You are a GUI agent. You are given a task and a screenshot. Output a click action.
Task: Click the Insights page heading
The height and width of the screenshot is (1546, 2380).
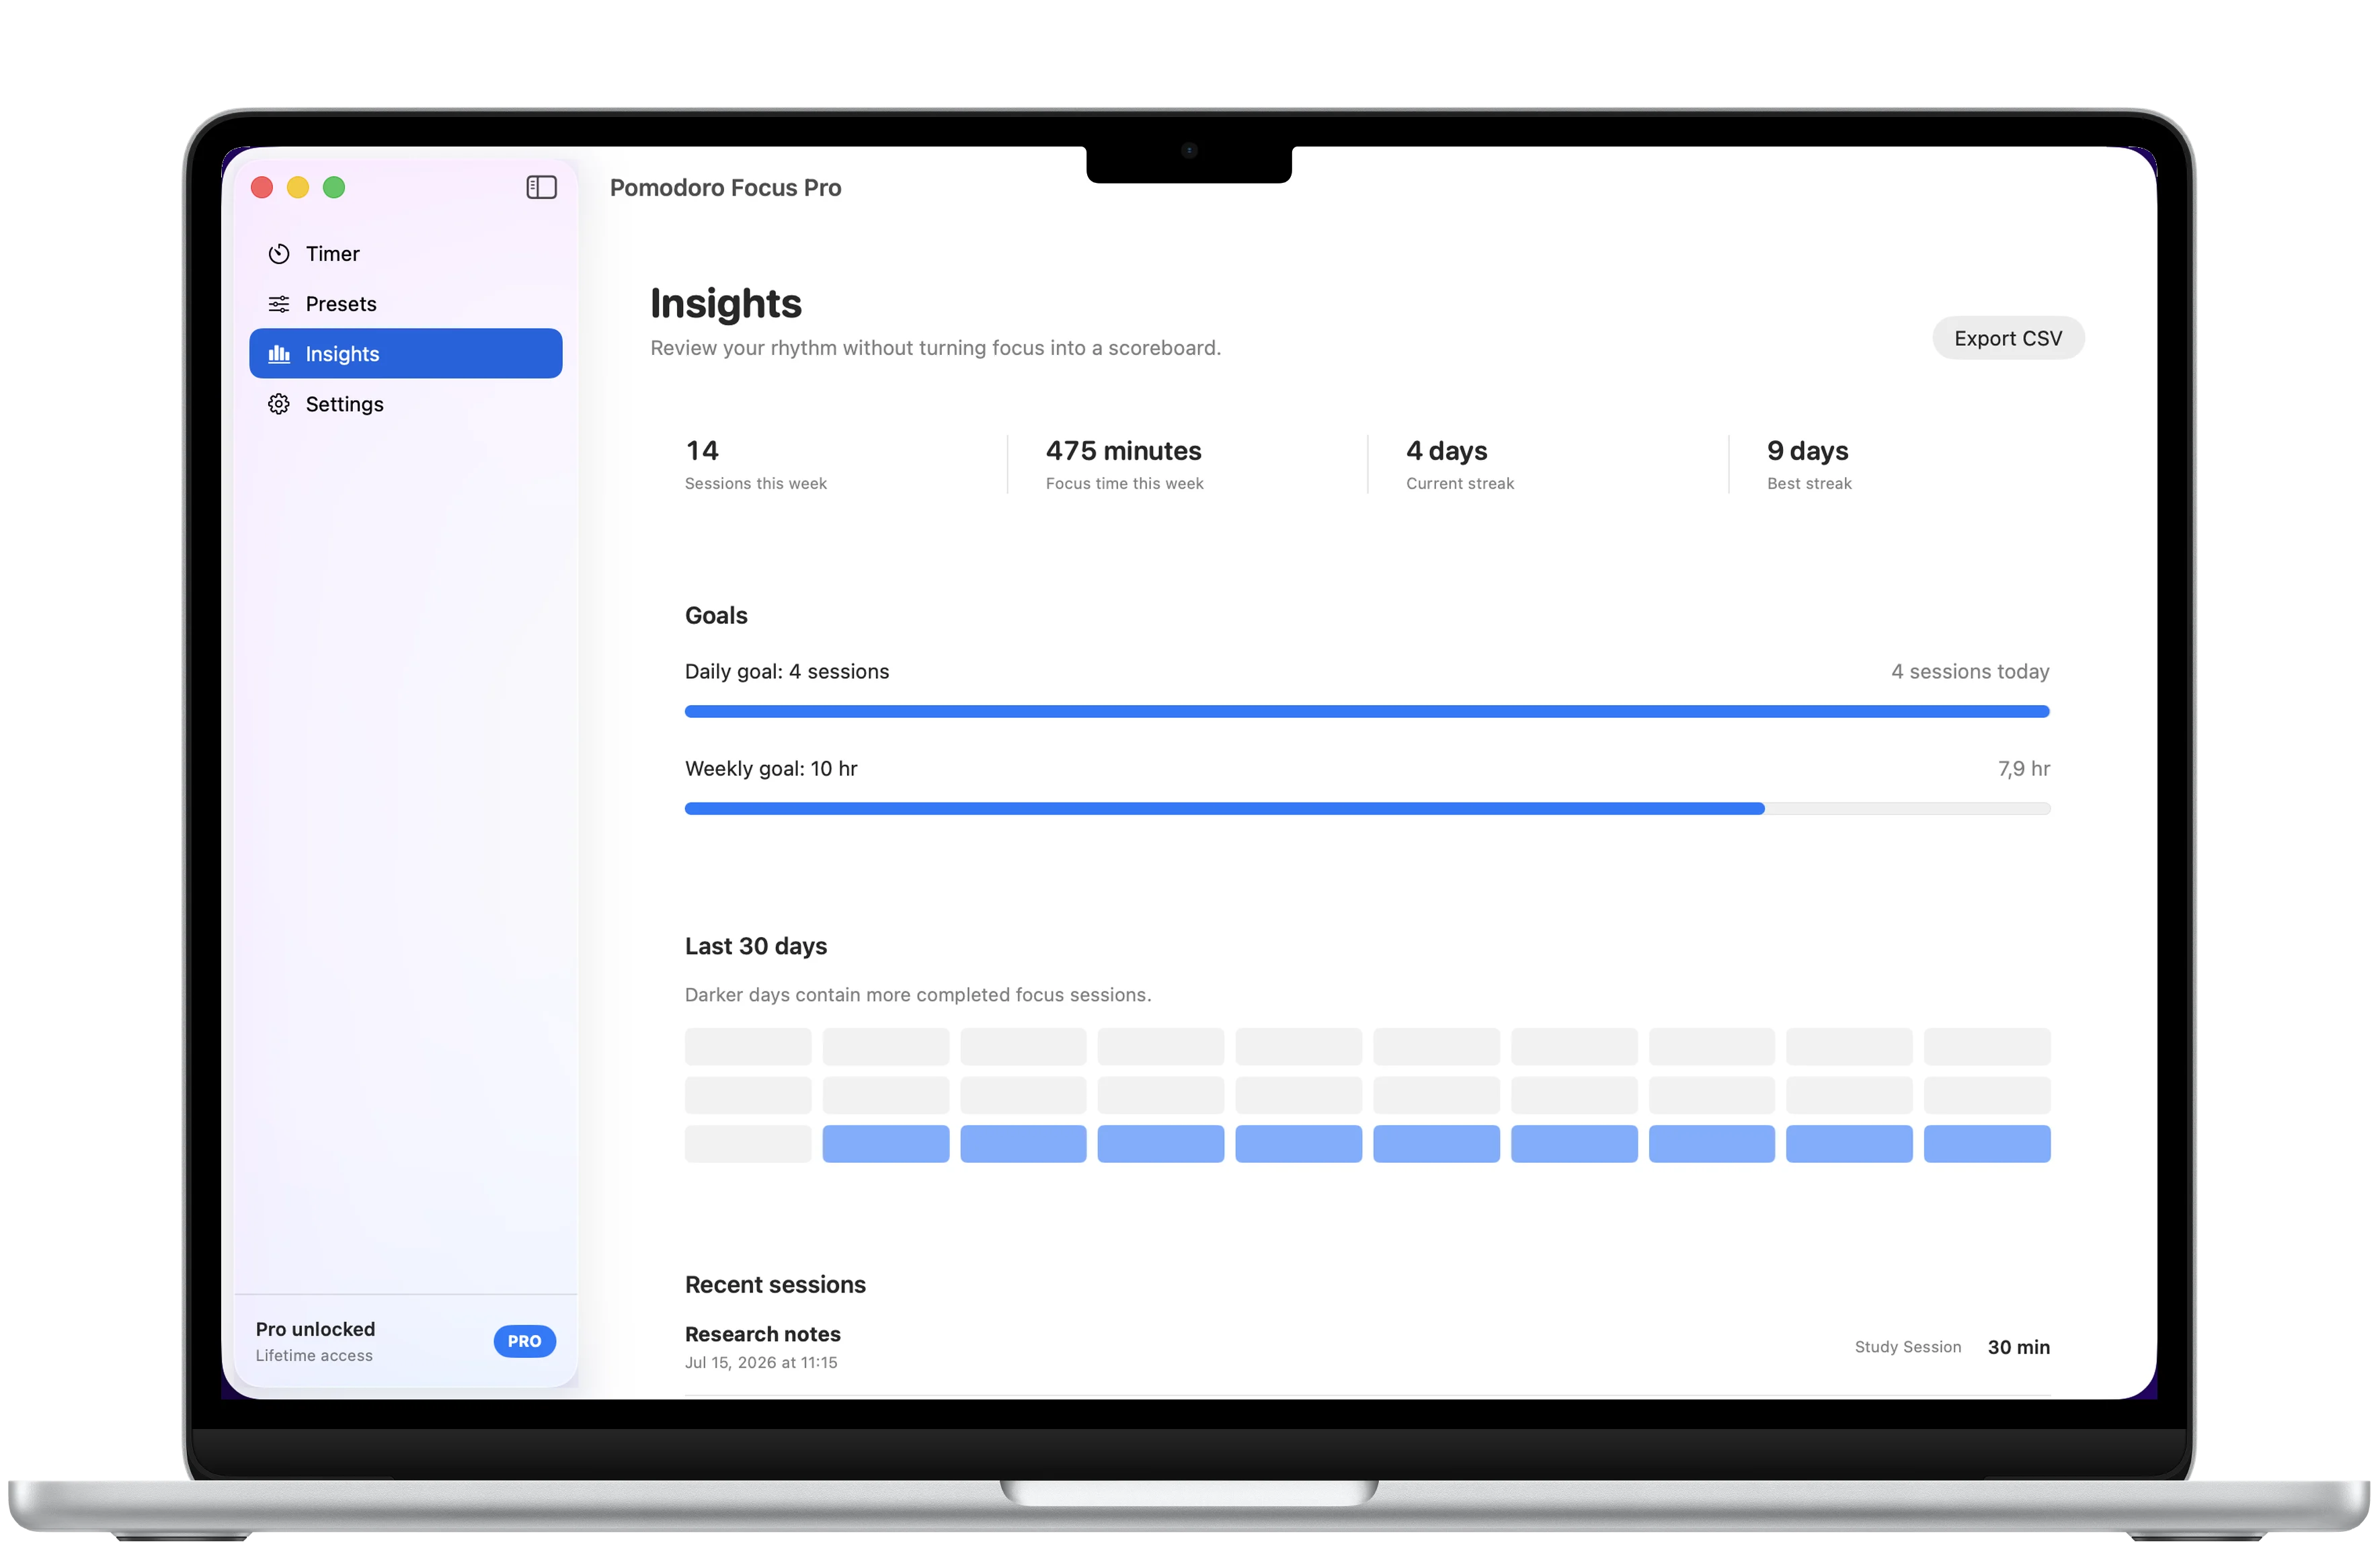[726, 303]
